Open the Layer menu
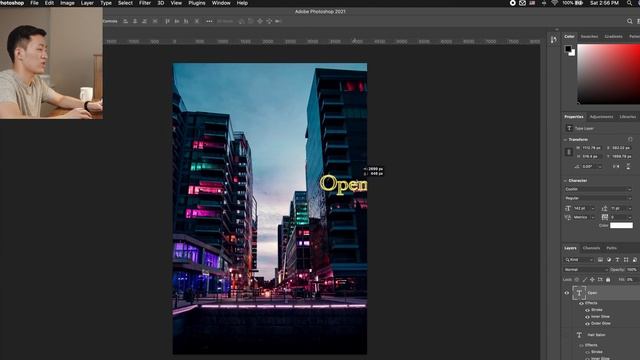Screen dimensions: 640x360 pos(87,3)
